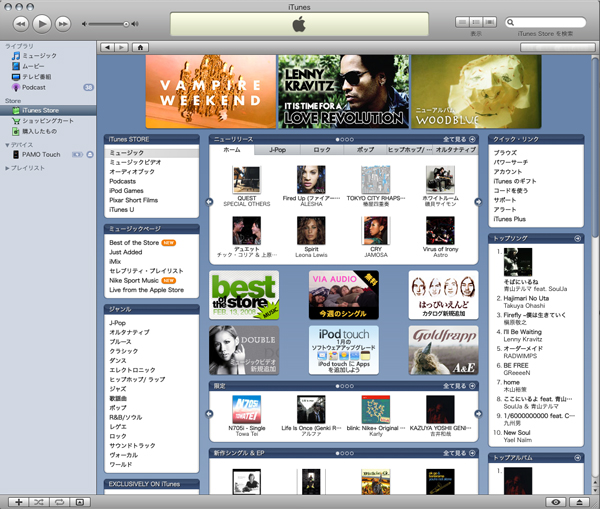Click eject disc button at bottom

tap(579, 502)
